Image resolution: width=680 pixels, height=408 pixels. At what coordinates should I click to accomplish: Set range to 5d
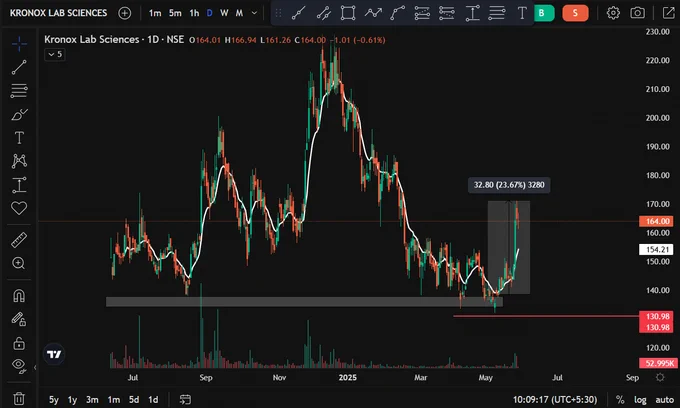(134, 399)
